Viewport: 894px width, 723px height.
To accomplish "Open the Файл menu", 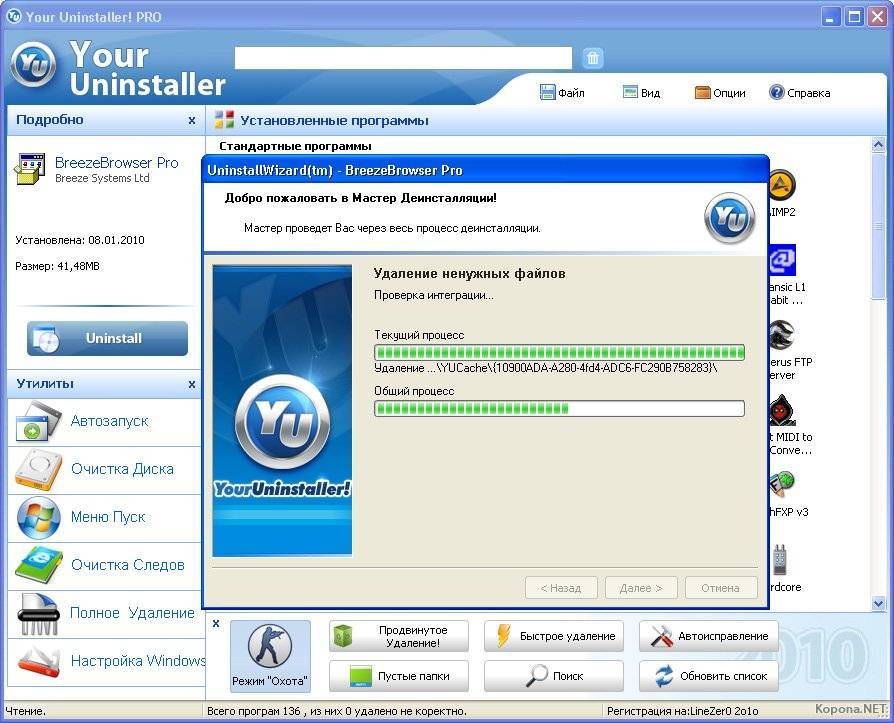I will [x=562, y=92].
